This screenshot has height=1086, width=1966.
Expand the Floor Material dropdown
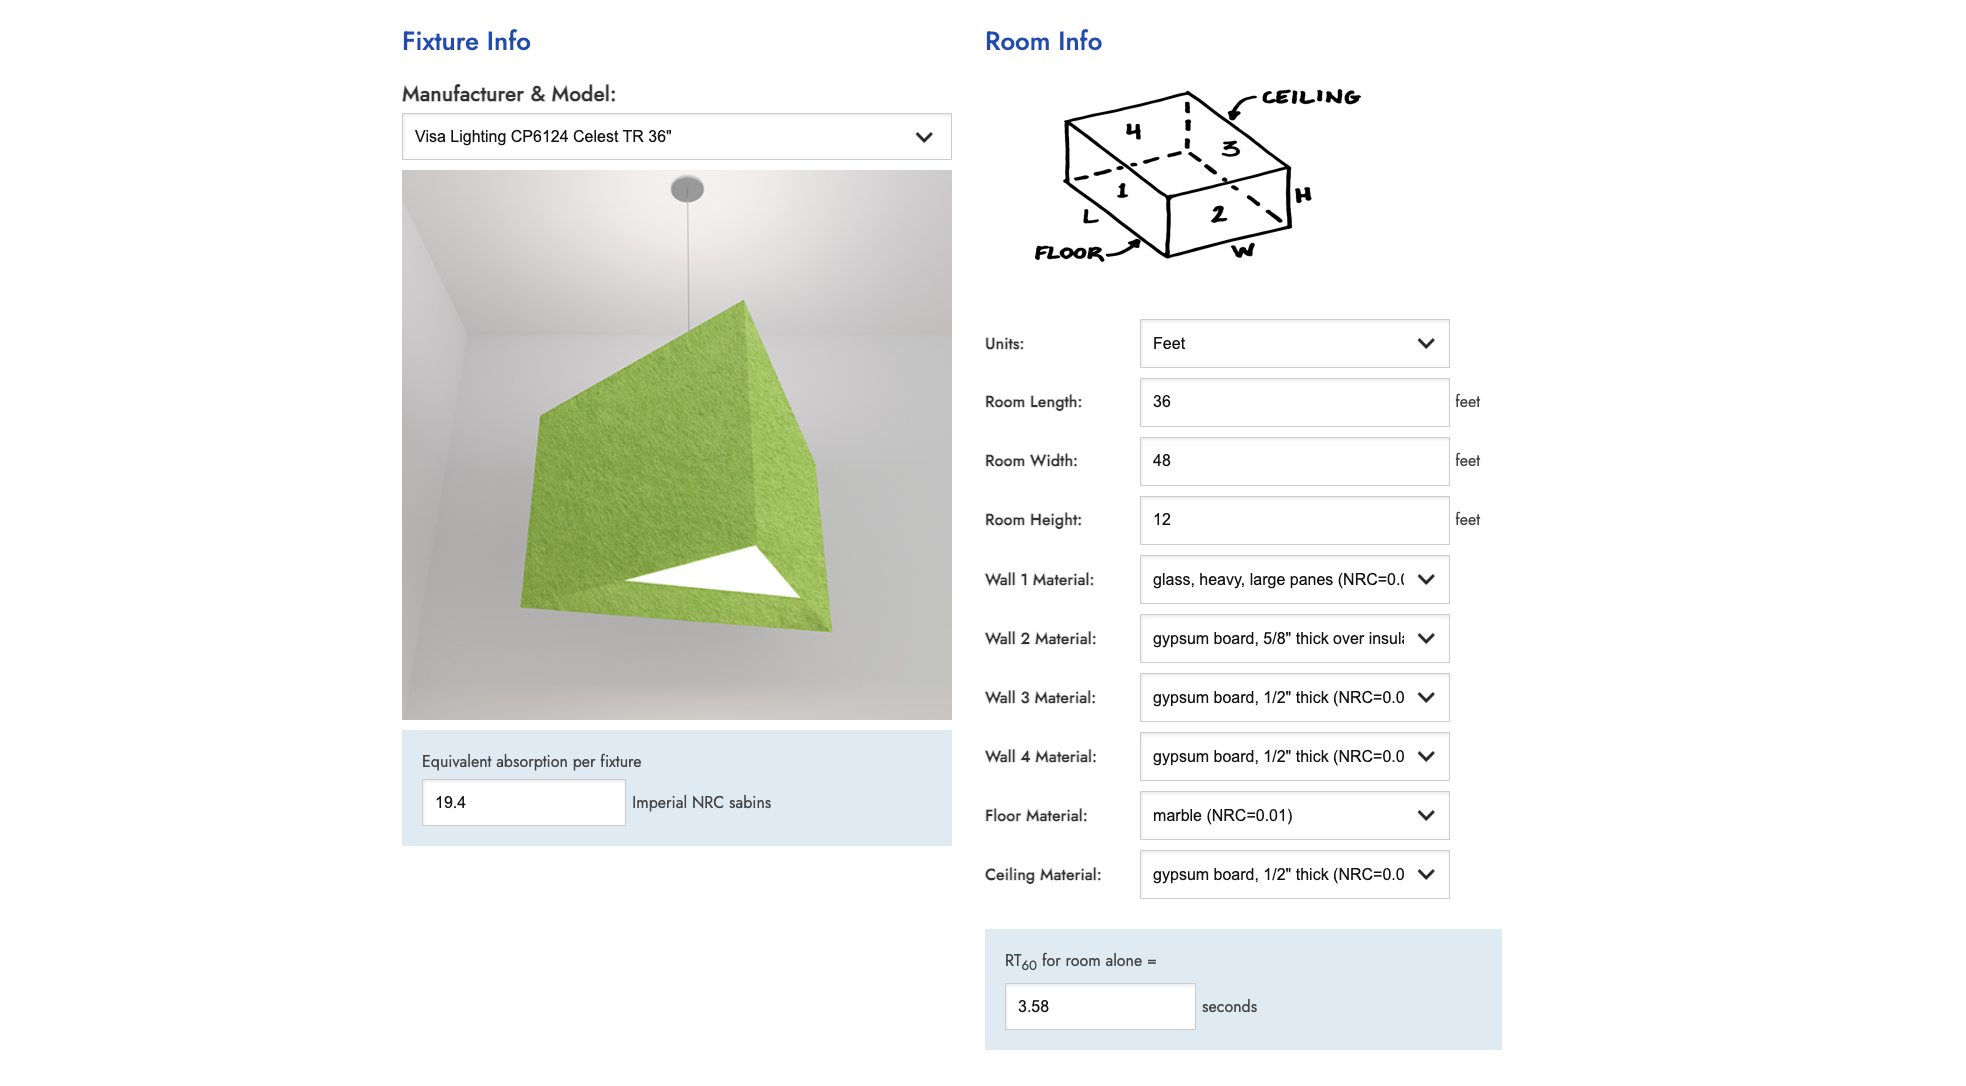(1426, 814)
